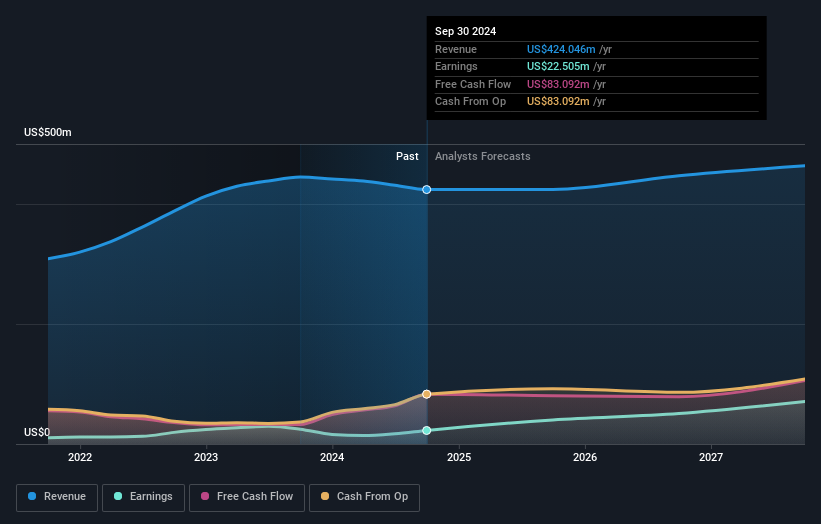Click the Earnings row label in tooltip
Viewport: 821px width, 524px height.
point(456,66)
